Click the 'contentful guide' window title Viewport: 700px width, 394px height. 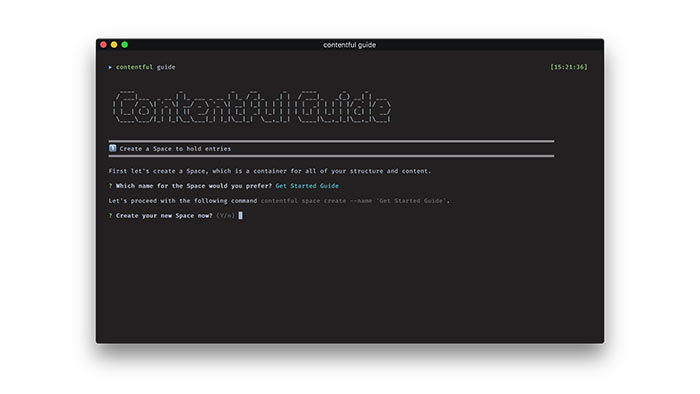click(x=350, y=45)
